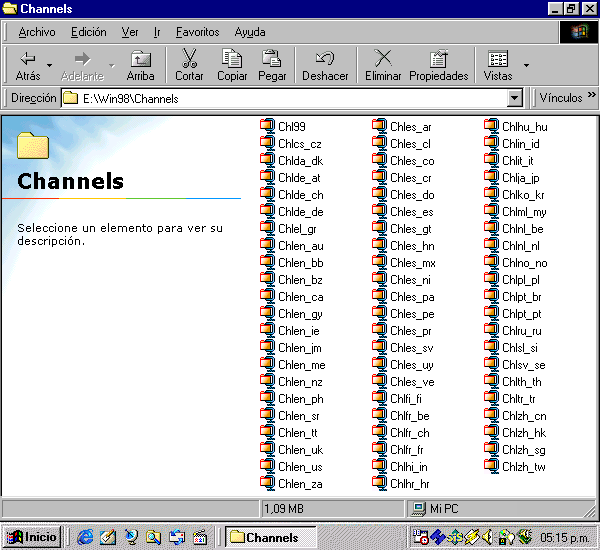Select the Chlzh_cn file

tap(515, 416)
